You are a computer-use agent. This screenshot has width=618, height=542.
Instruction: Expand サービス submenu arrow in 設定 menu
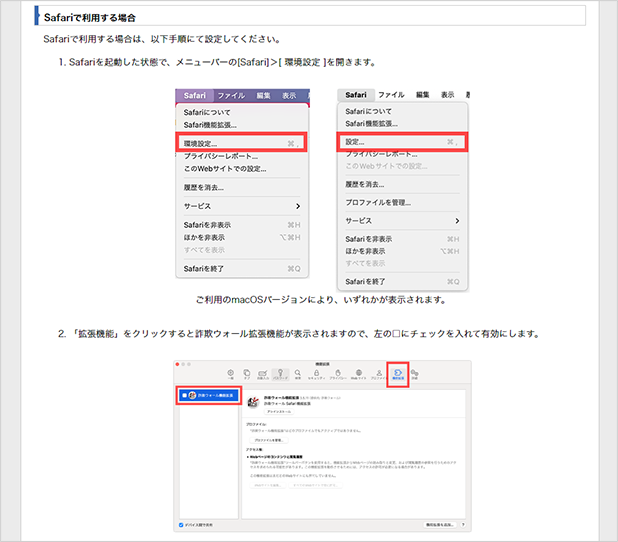457,219
